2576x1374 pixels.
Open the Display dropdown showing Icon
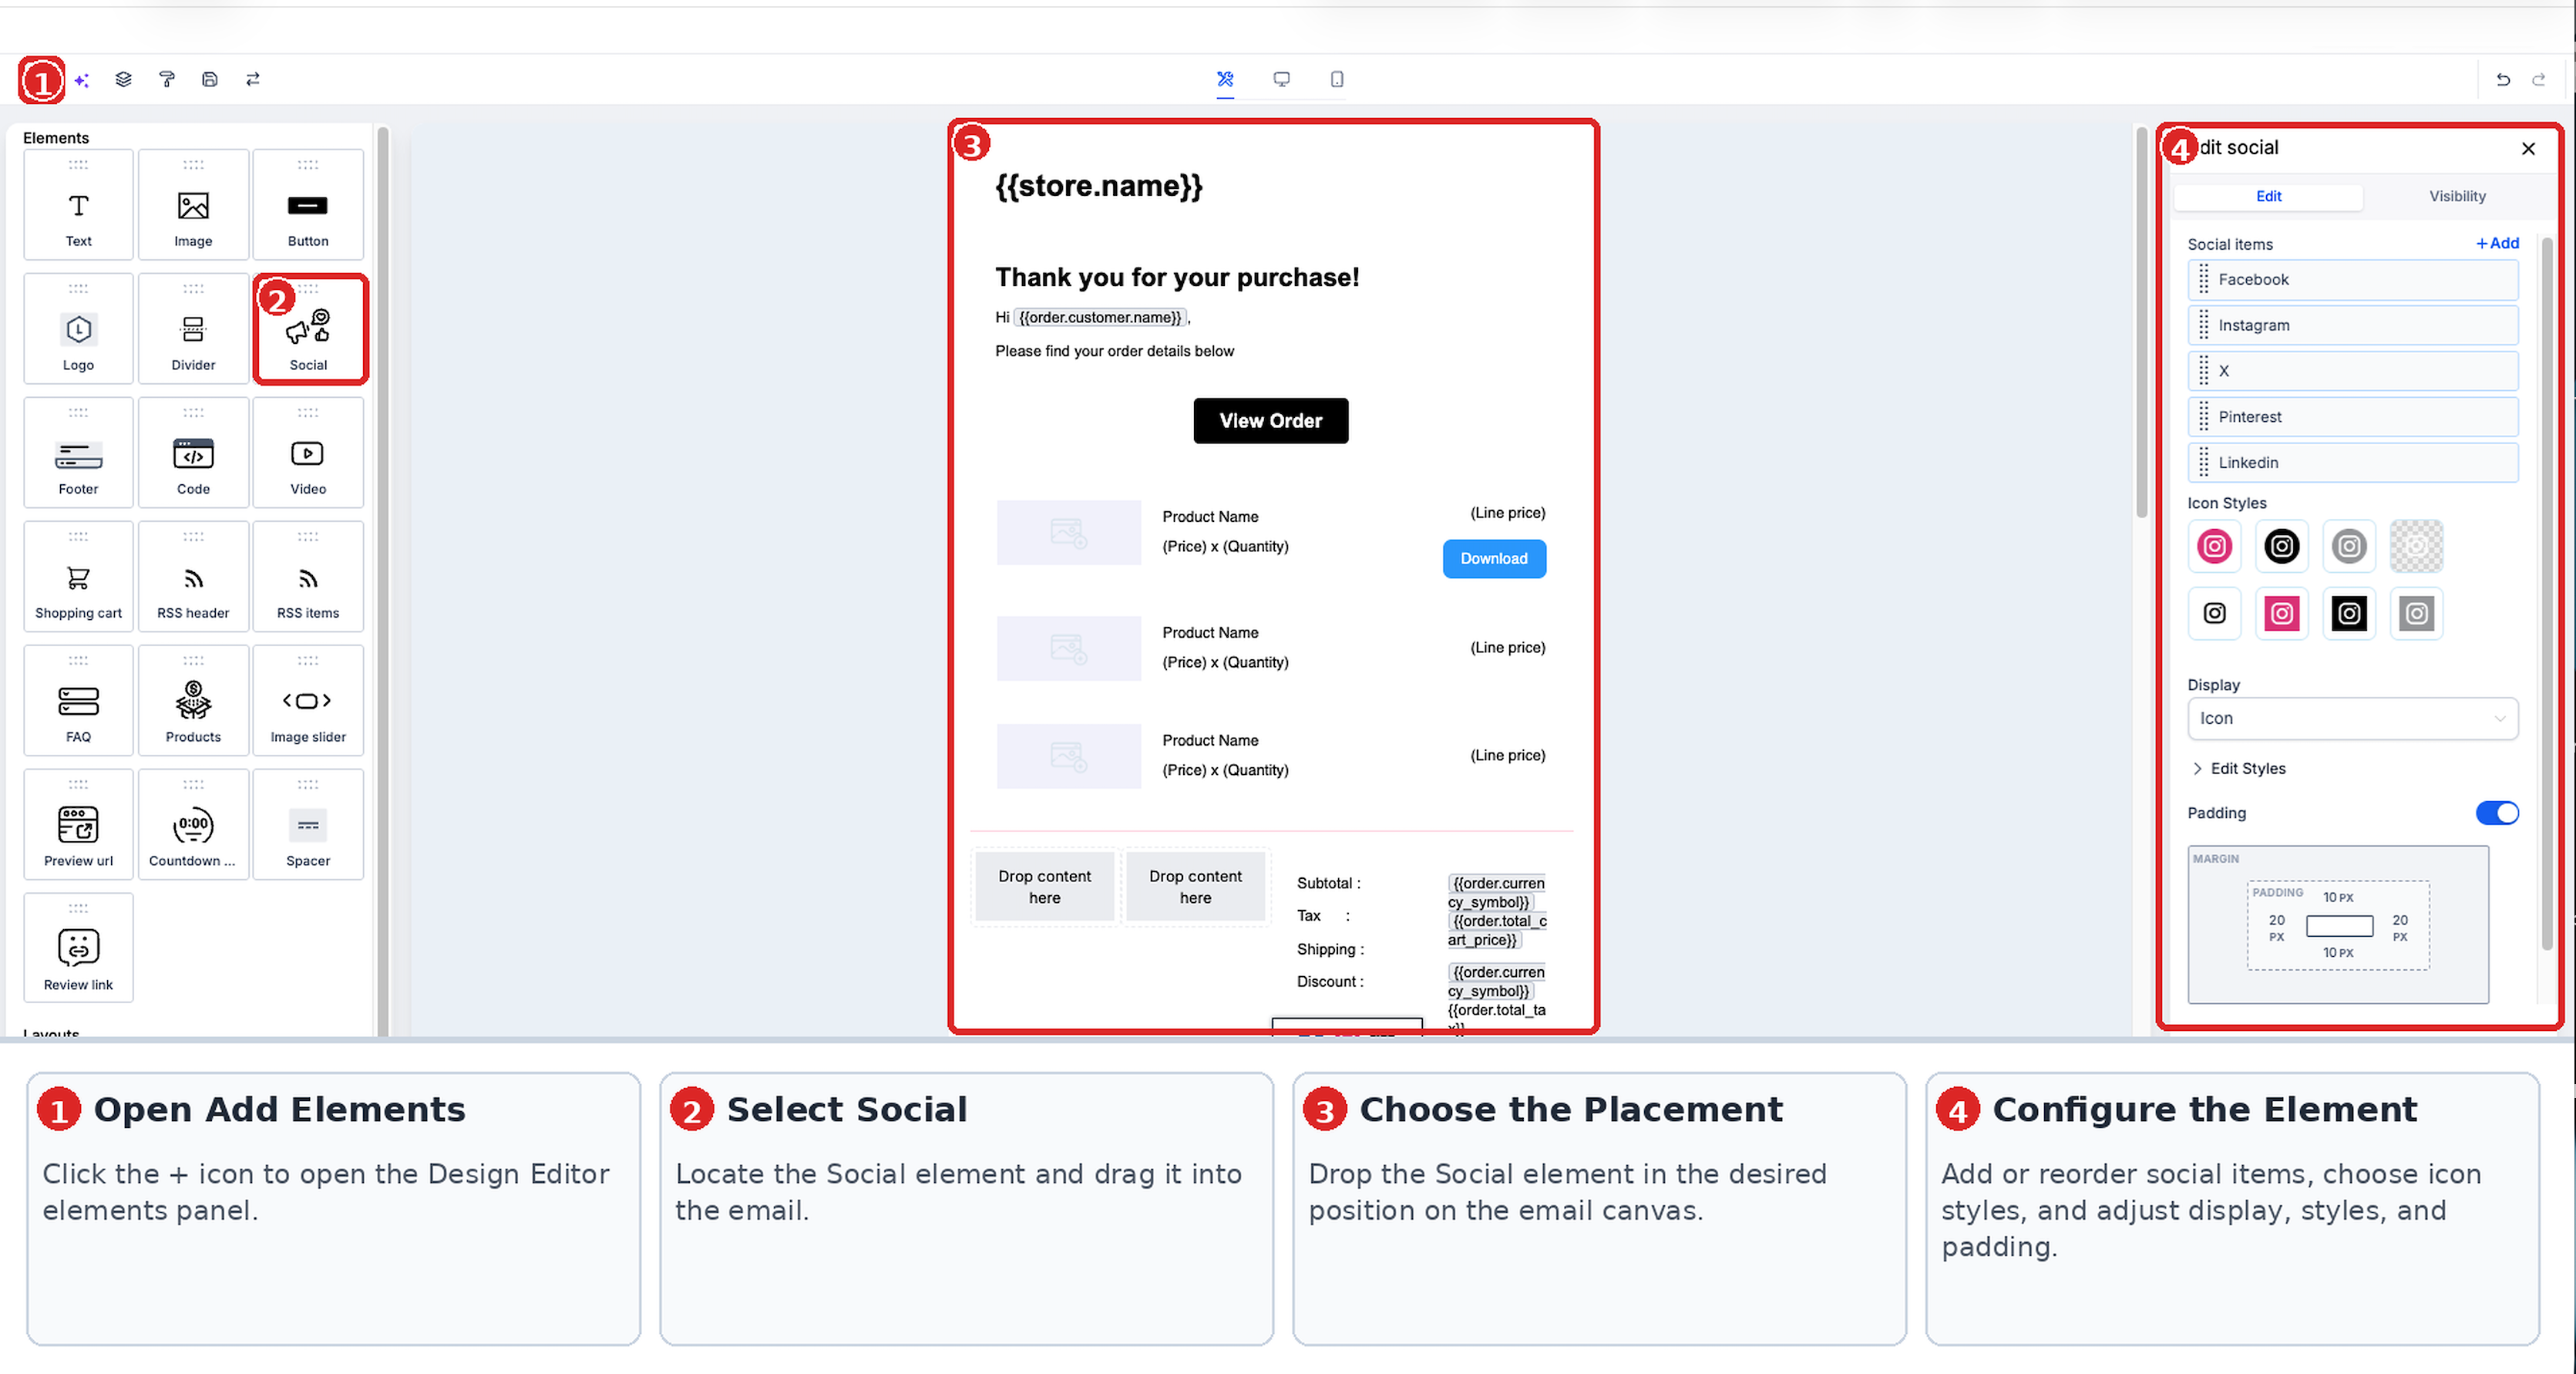[2353, 719]
